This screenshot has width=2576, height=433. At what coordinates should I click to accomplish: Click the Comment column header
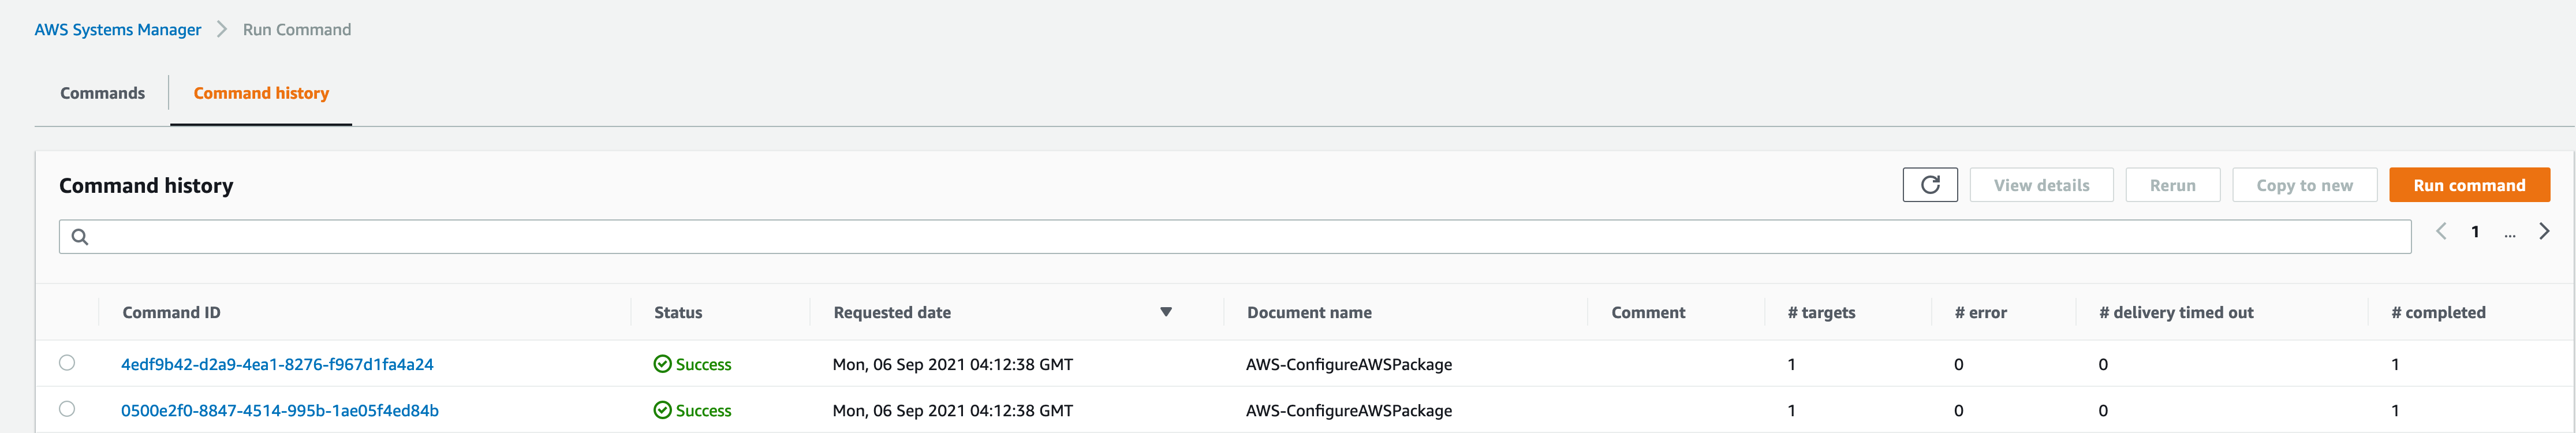click(x=1648, y=312)
